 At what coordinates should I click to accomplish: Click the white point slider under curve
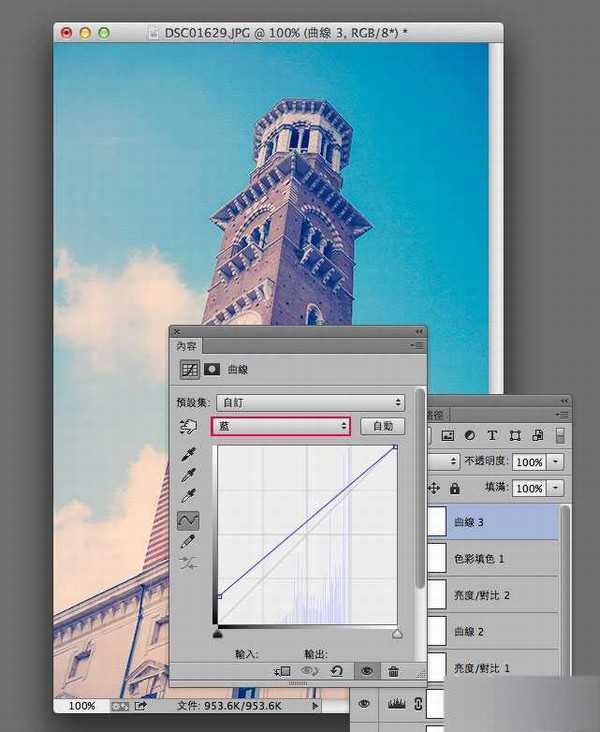[x=397, y=634]
